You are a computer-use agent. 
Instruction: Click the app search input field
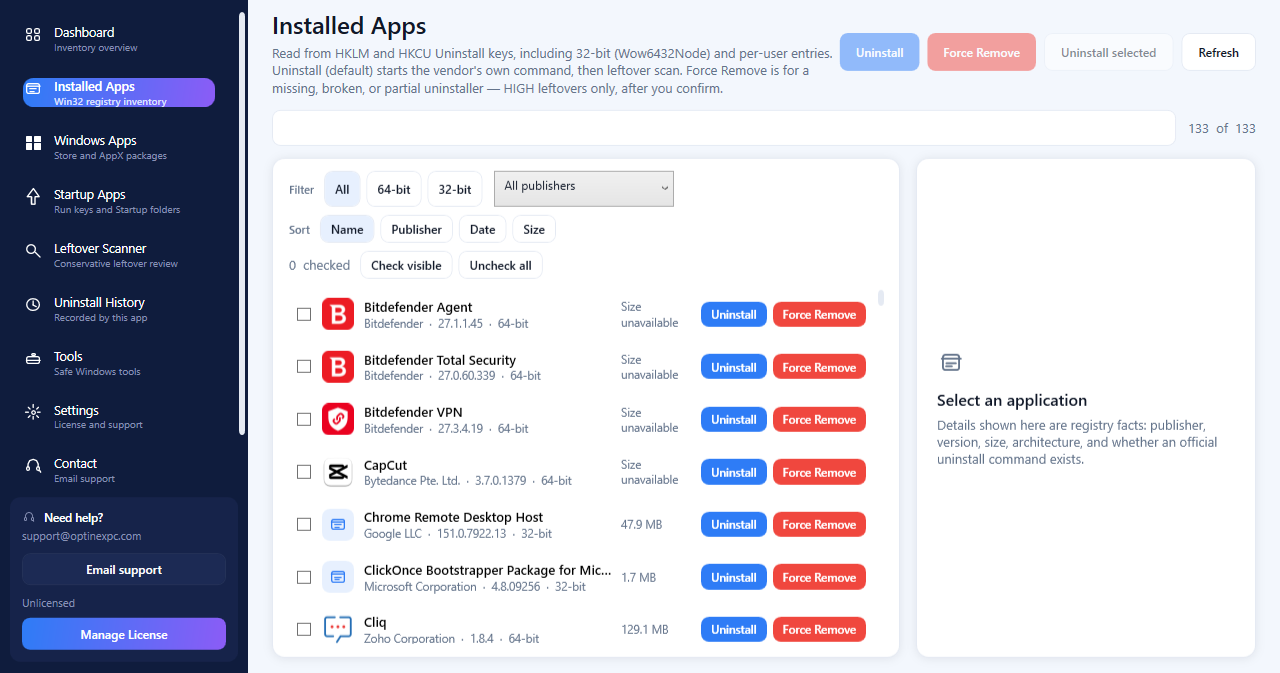[724, 128]
